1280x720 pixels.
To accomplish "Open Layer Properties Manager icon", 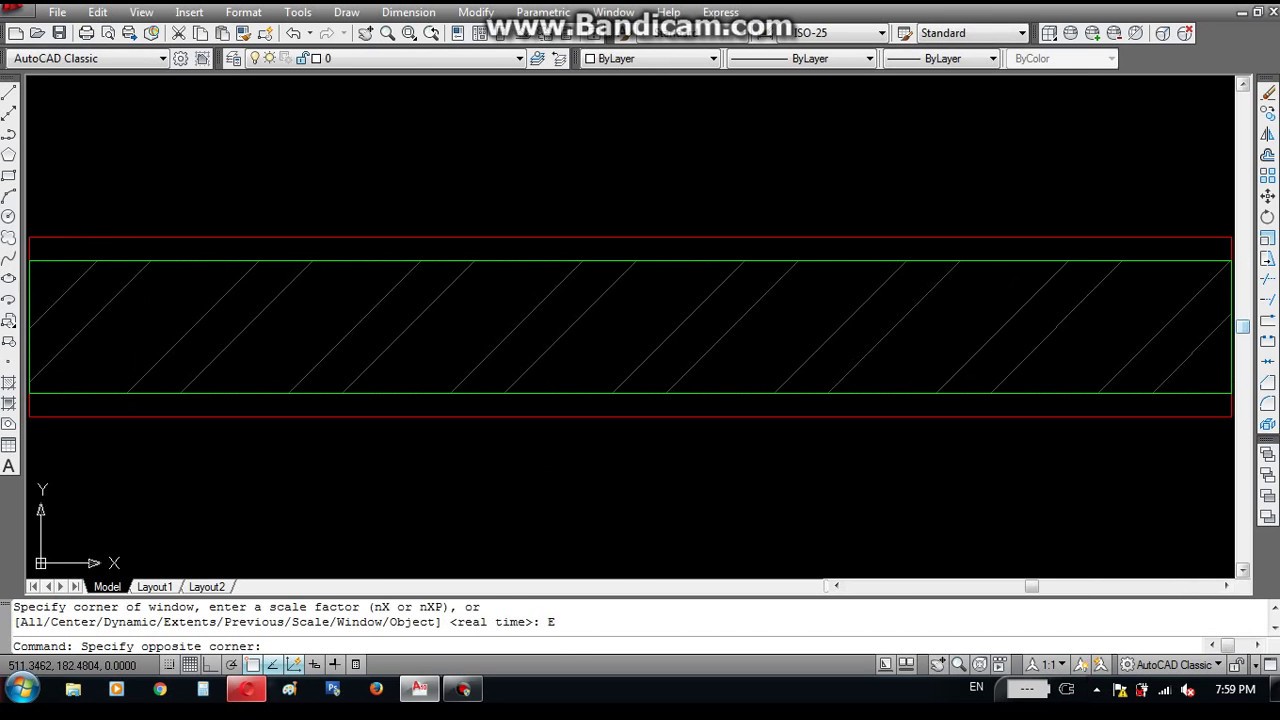I will (x=233, y=58).
